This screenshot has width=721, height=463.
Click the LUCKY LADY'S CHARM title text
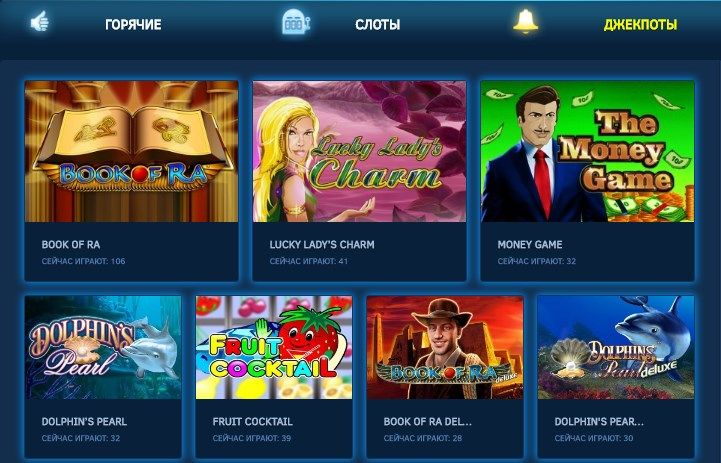pos(322,245)
